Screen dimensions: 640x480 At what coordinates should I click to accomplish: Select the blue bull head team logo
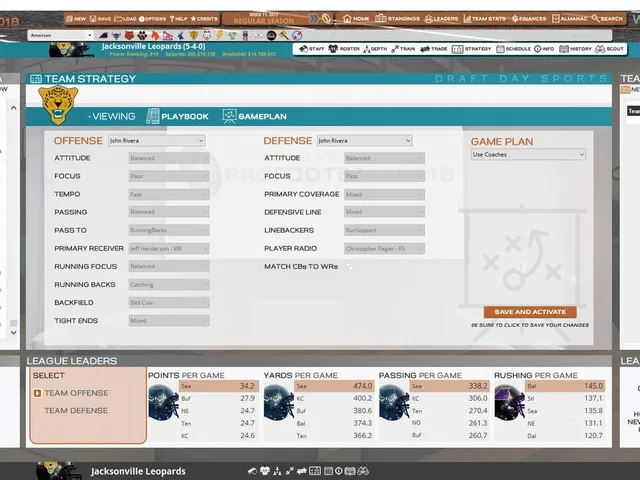point(116,36)
